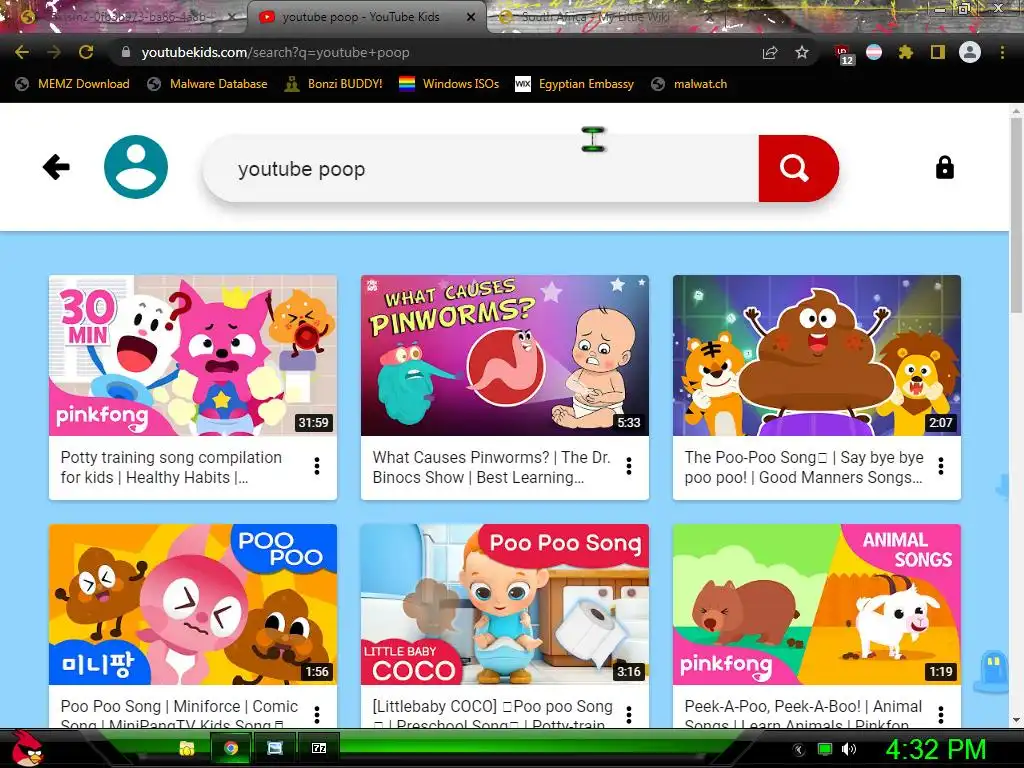Click the site padlock icon in address bar
The image size is (1024, 768).
tap(126, 52)
